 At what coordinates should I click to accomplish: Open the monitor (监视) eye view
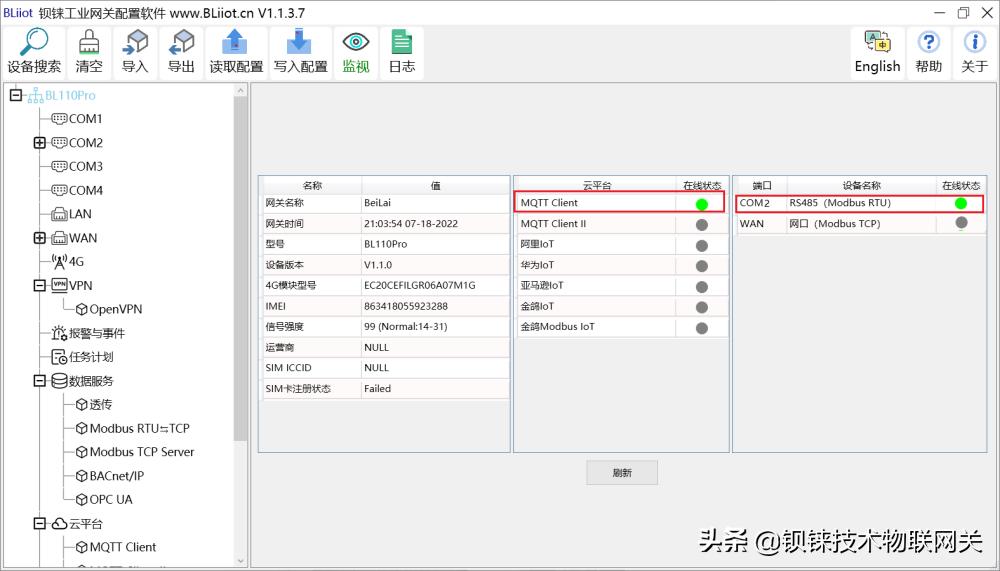click(x=356, y=52)
